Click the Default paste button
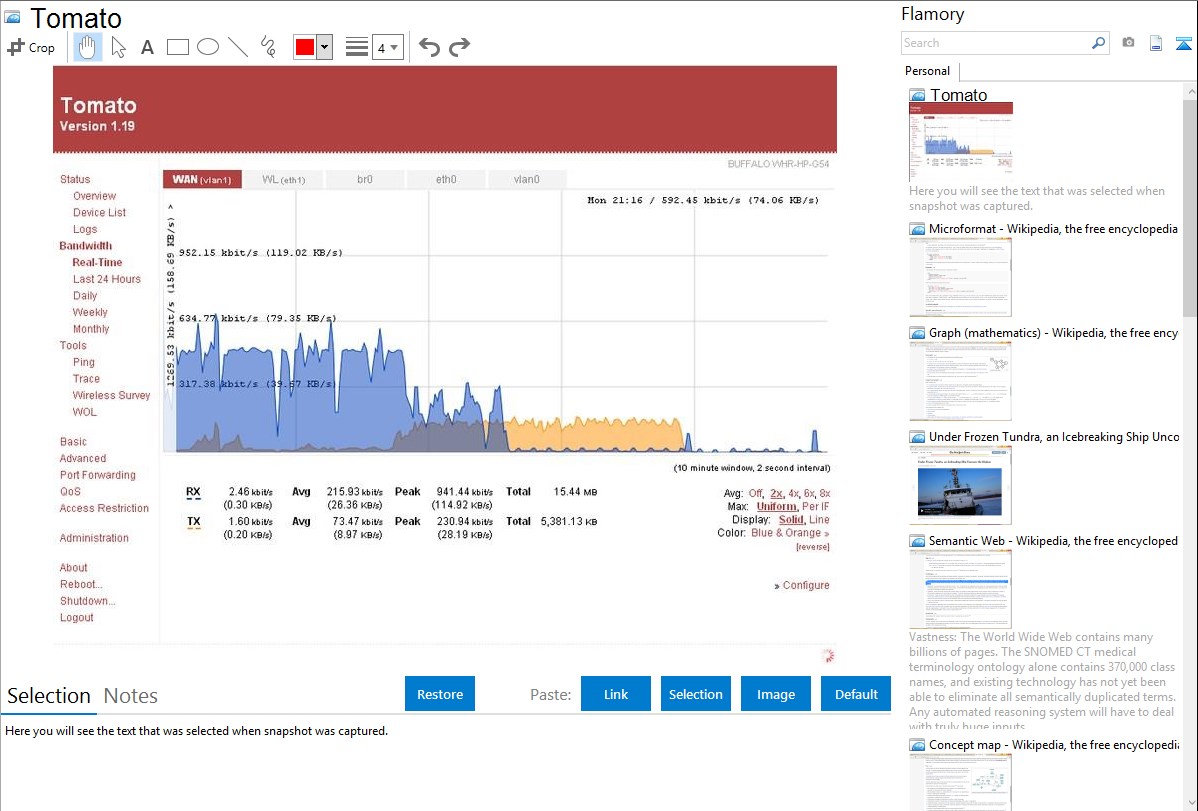 point(856,694)
